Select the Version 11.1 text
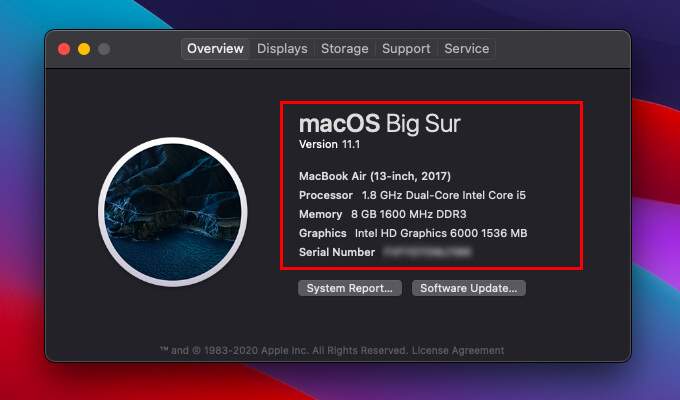Viewport: 680px width, 400px height. [330, 144]
